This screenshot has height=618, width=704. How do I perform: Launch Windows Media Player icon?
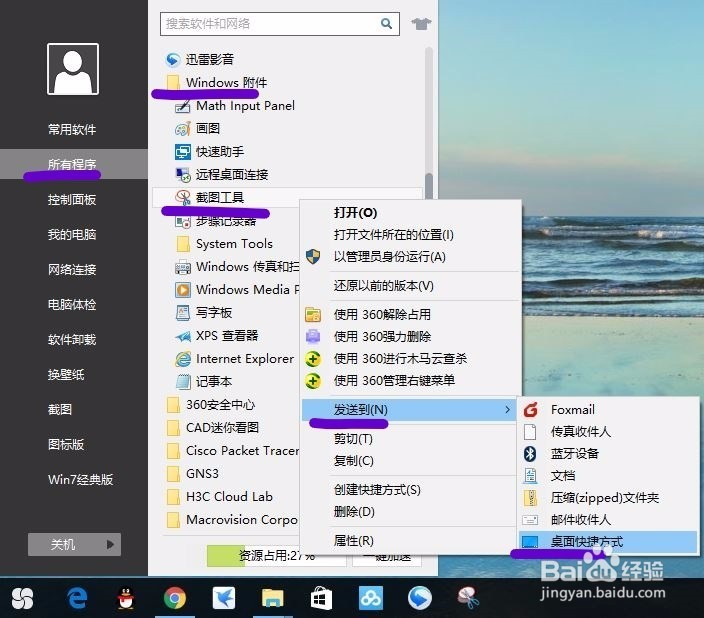point(182,290)
